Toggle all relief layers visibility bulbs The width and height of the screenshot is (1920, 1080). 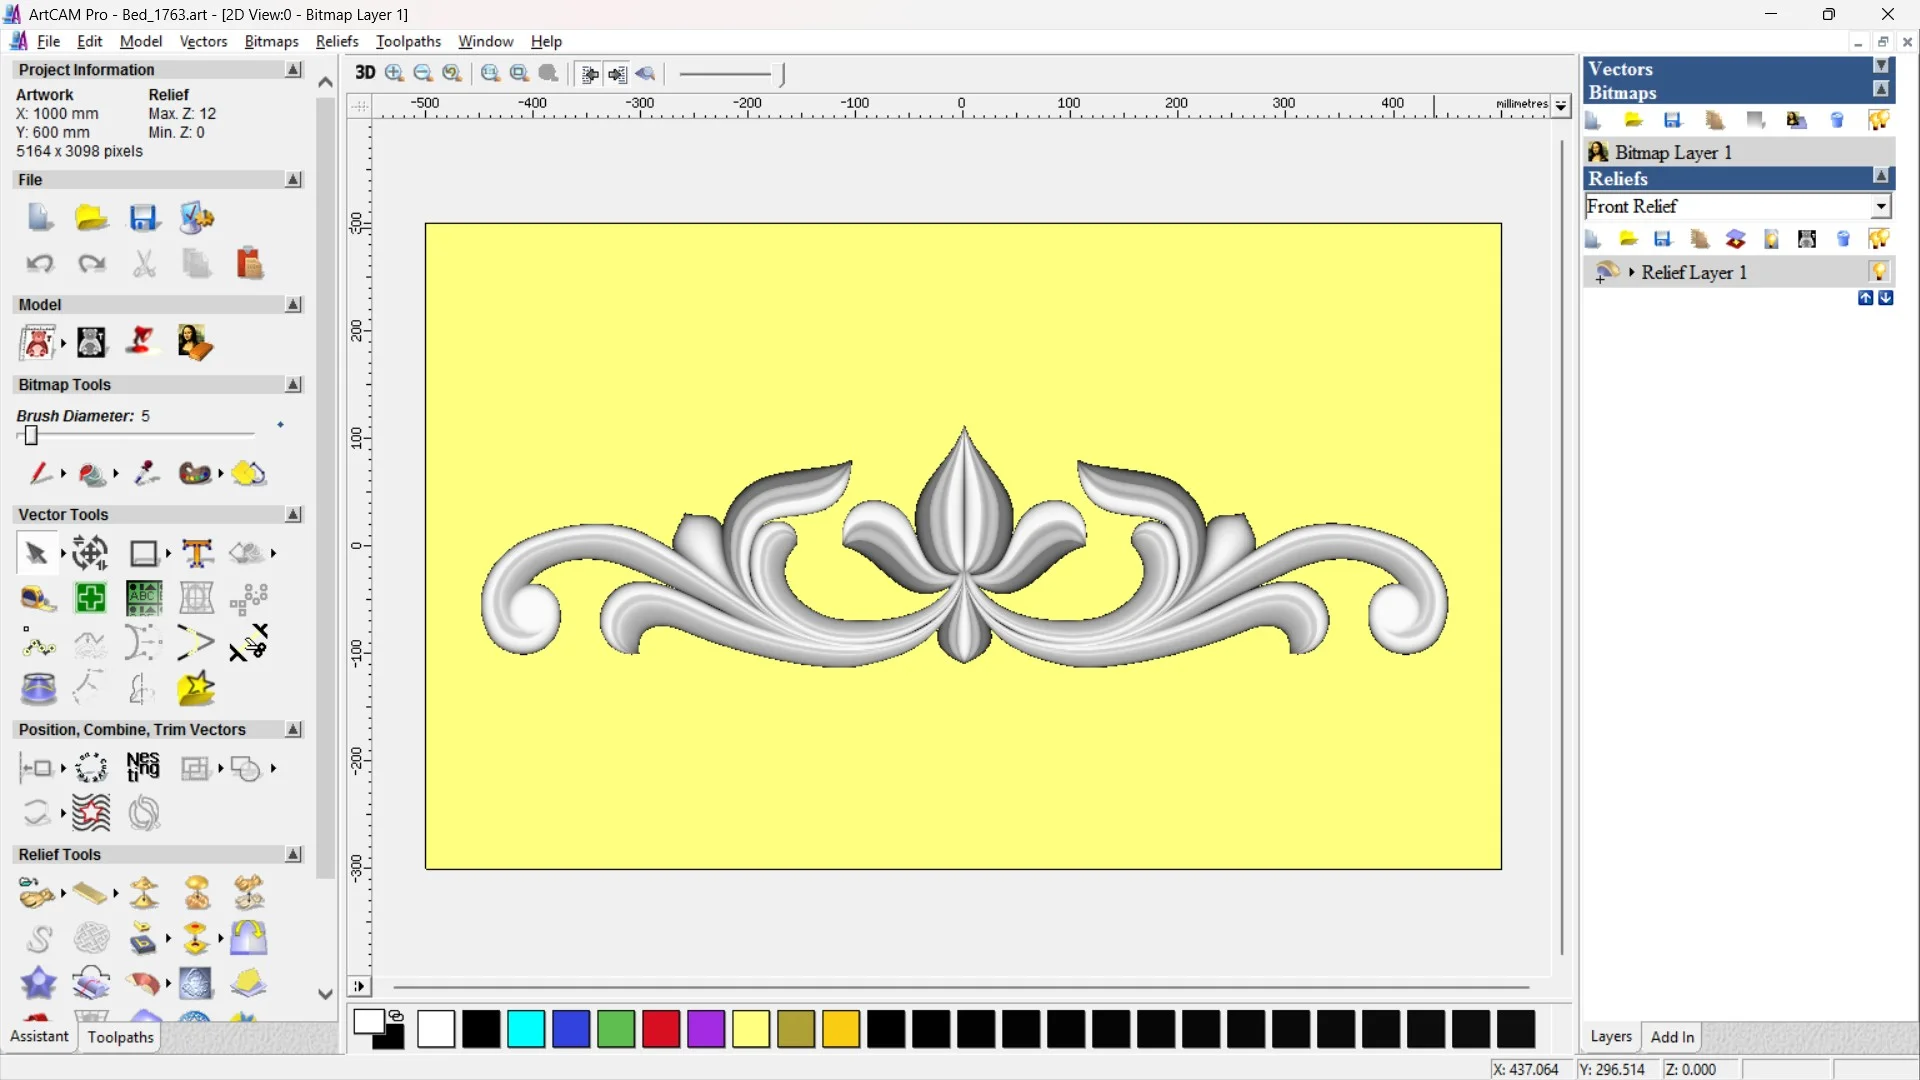(1879, 239)
